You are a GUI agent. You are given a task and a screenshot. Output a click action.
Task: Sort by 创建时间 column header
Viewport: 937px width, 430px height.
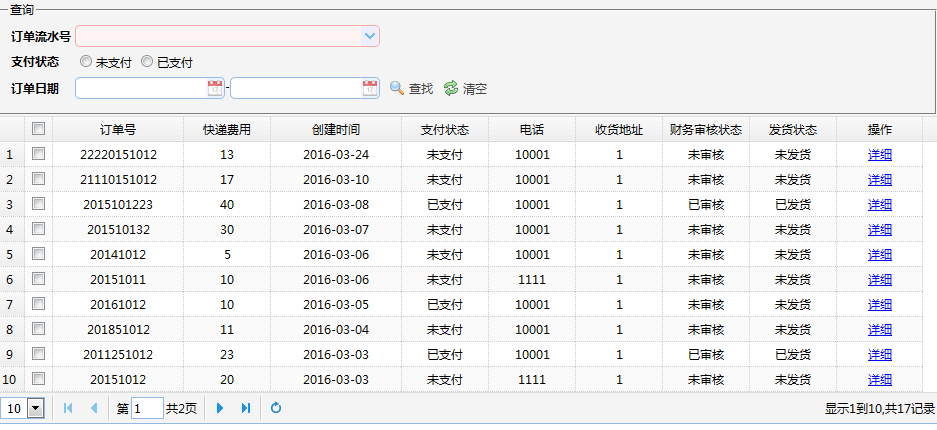(x=336, y=130)
